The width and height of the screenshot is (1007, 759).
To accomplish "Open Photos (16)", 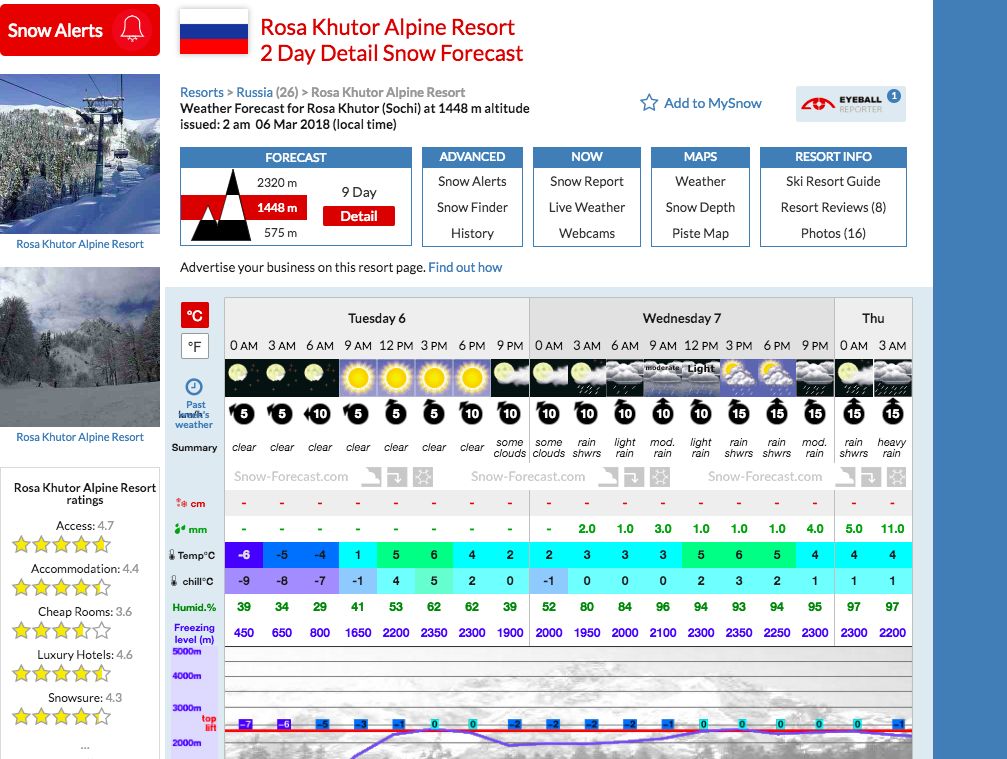I will point(833,234).
